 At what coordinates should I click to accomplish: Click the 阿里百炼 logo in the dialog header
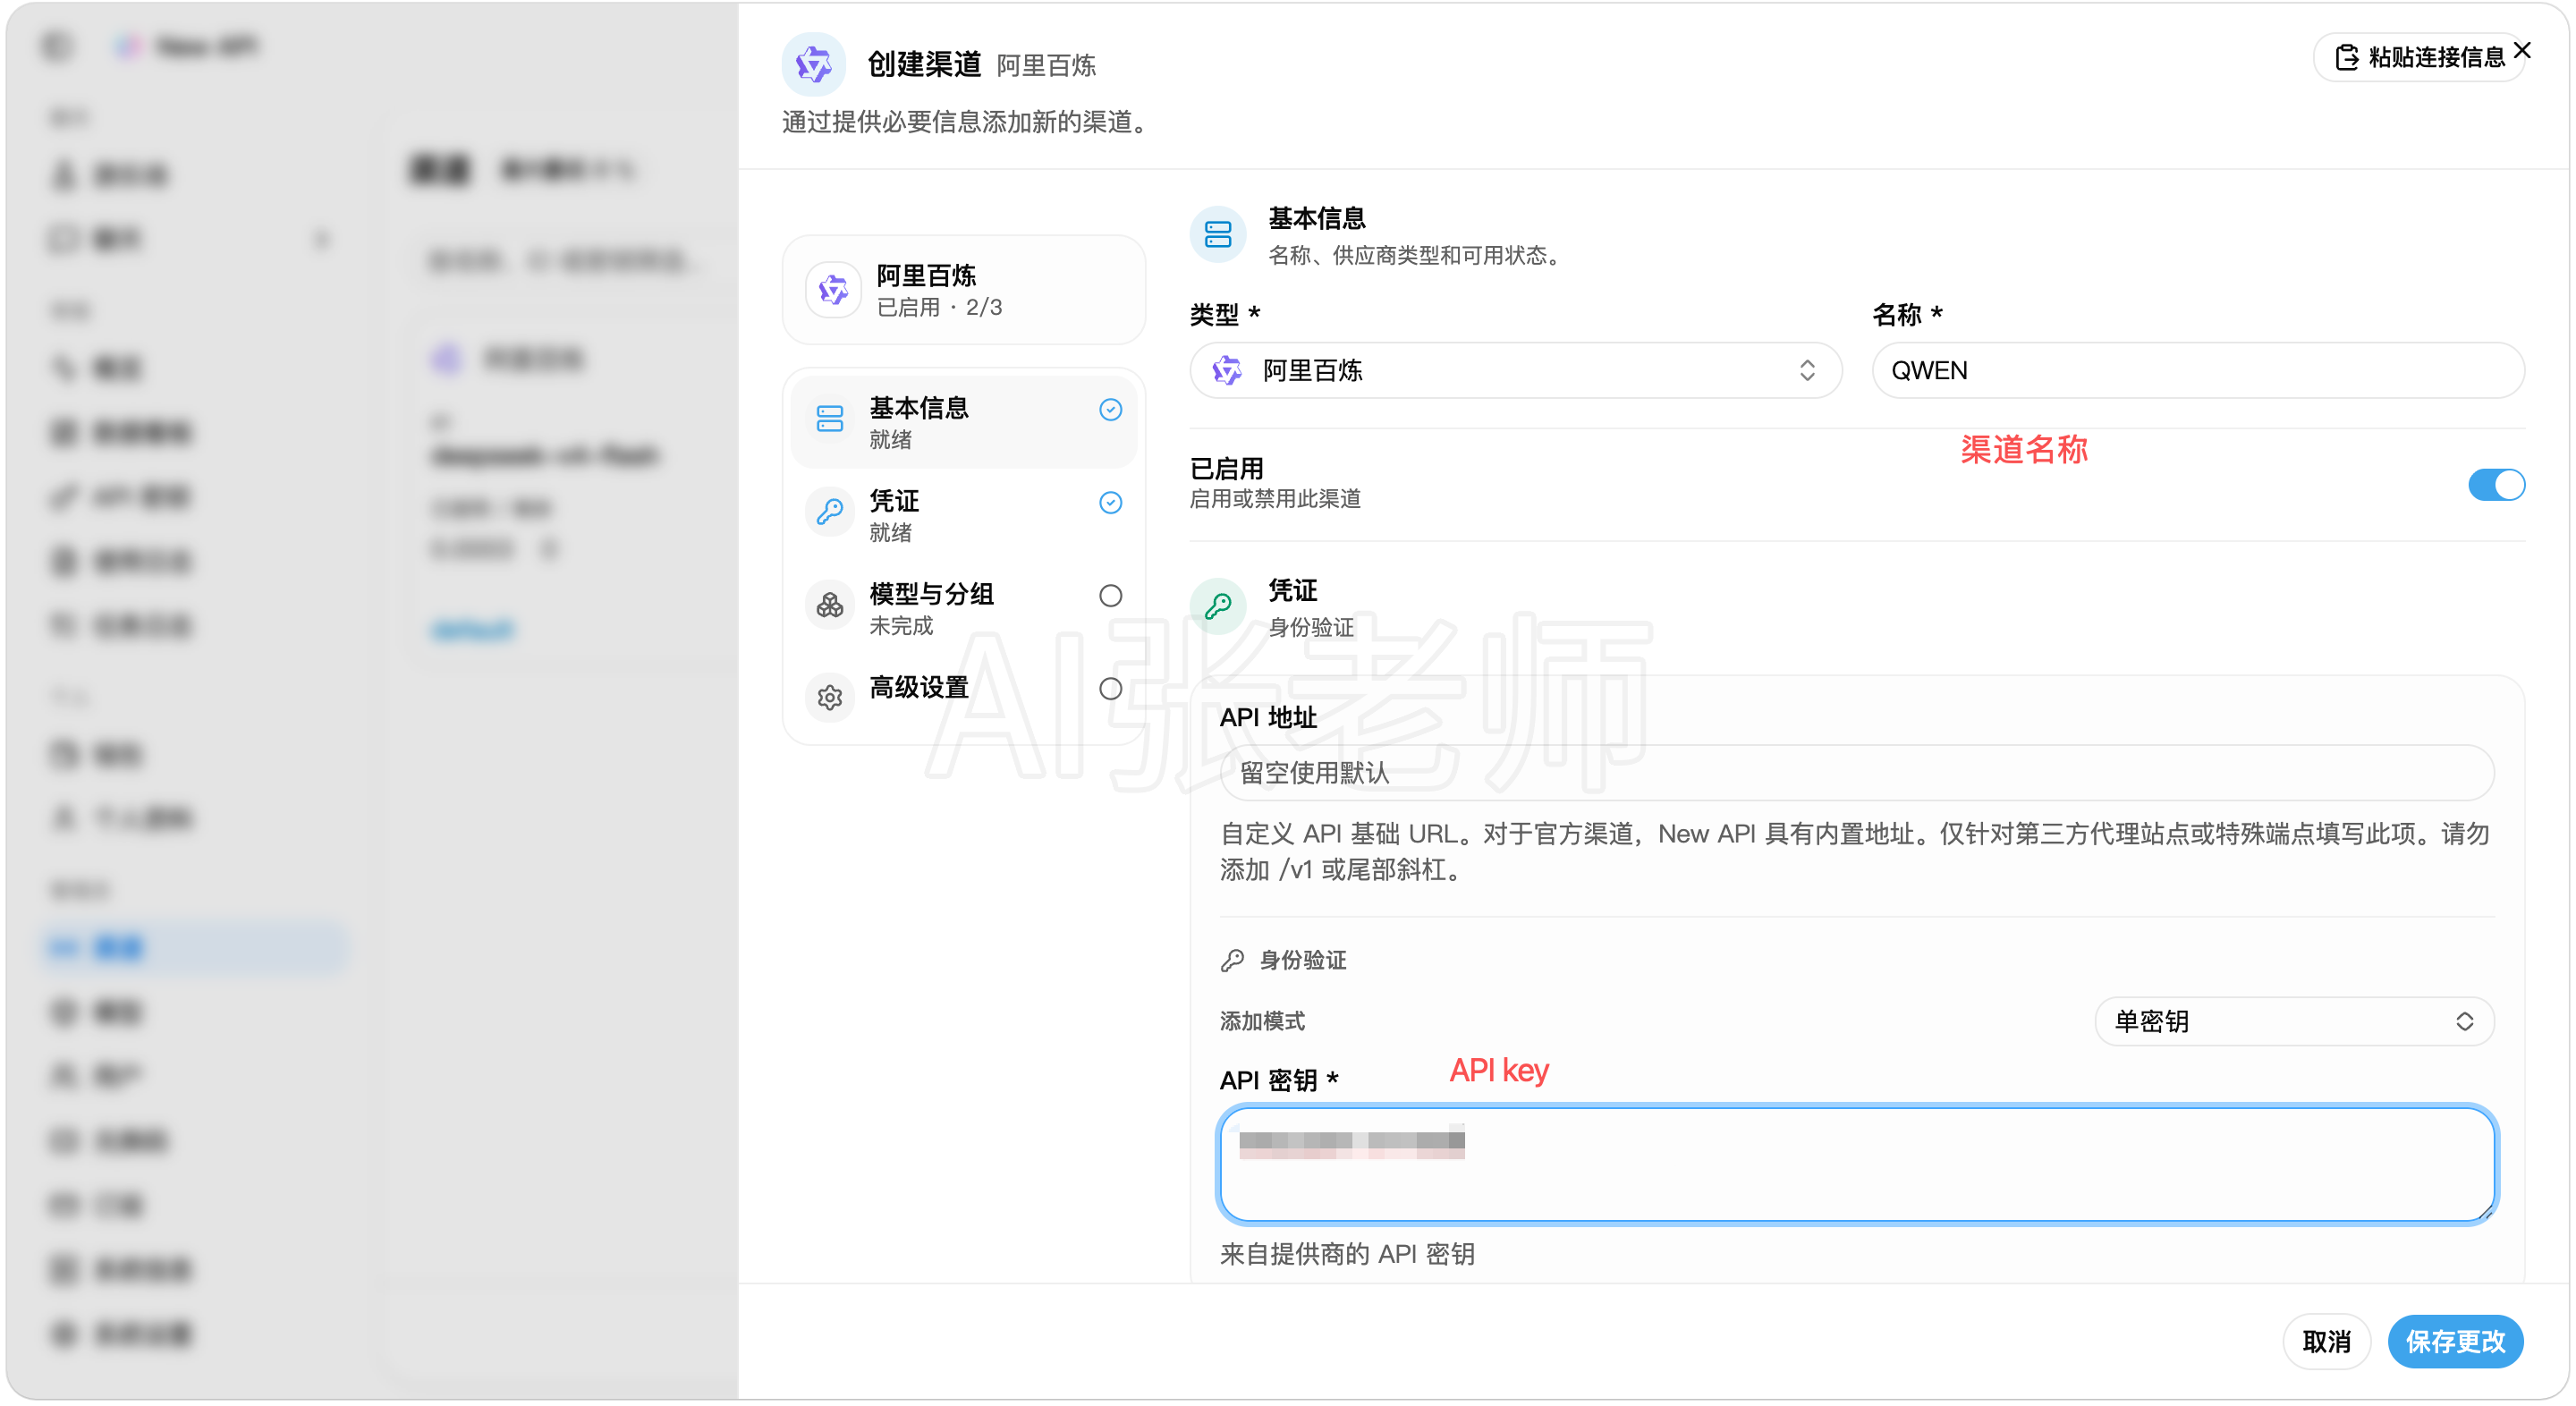[813, 64]
